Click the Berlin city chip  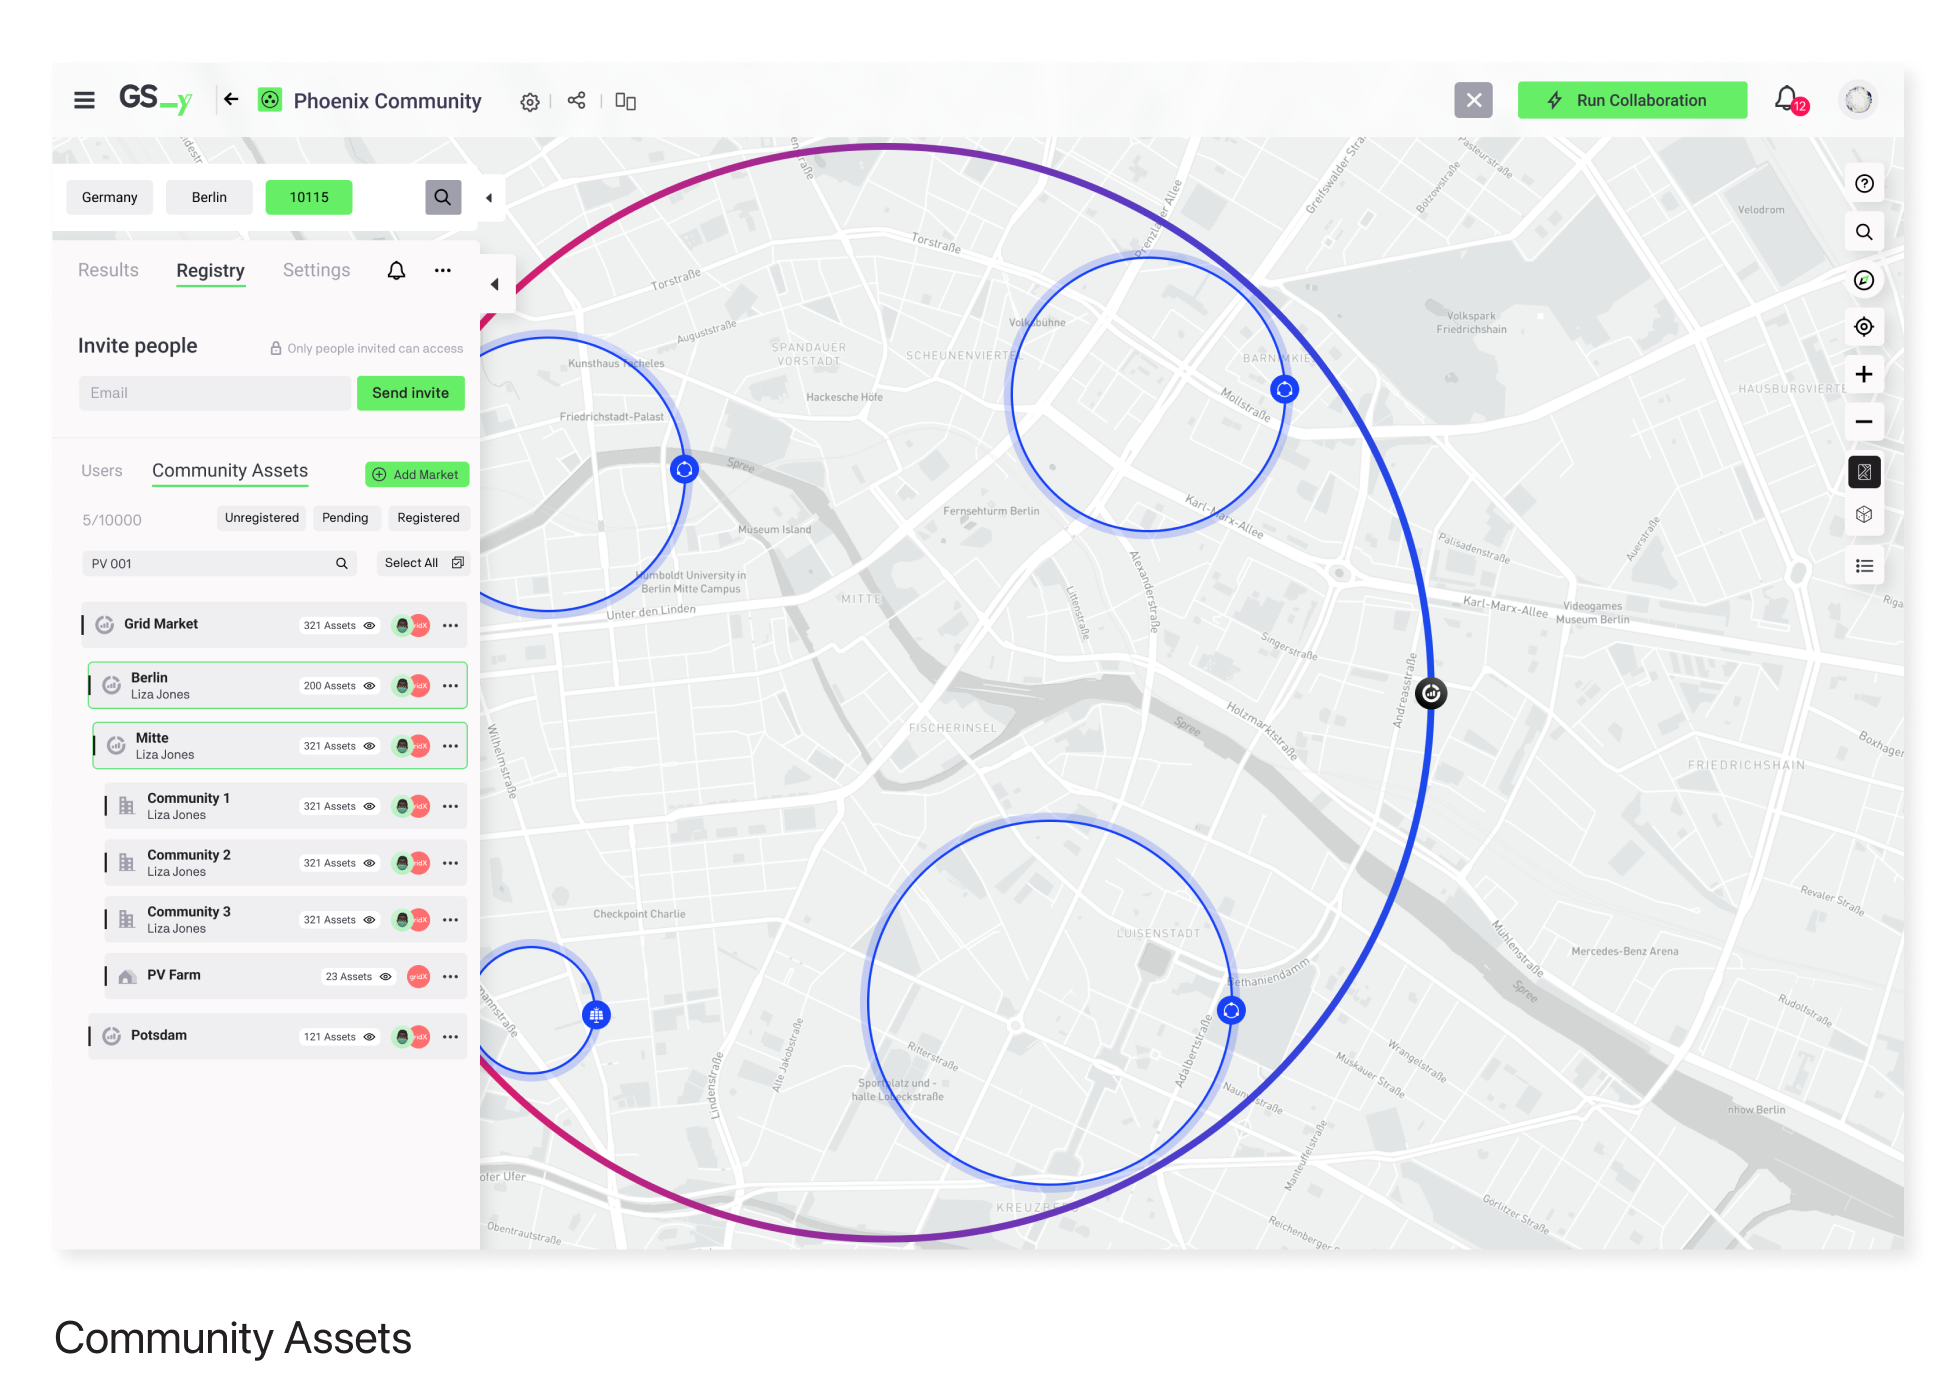pos(209,197)
